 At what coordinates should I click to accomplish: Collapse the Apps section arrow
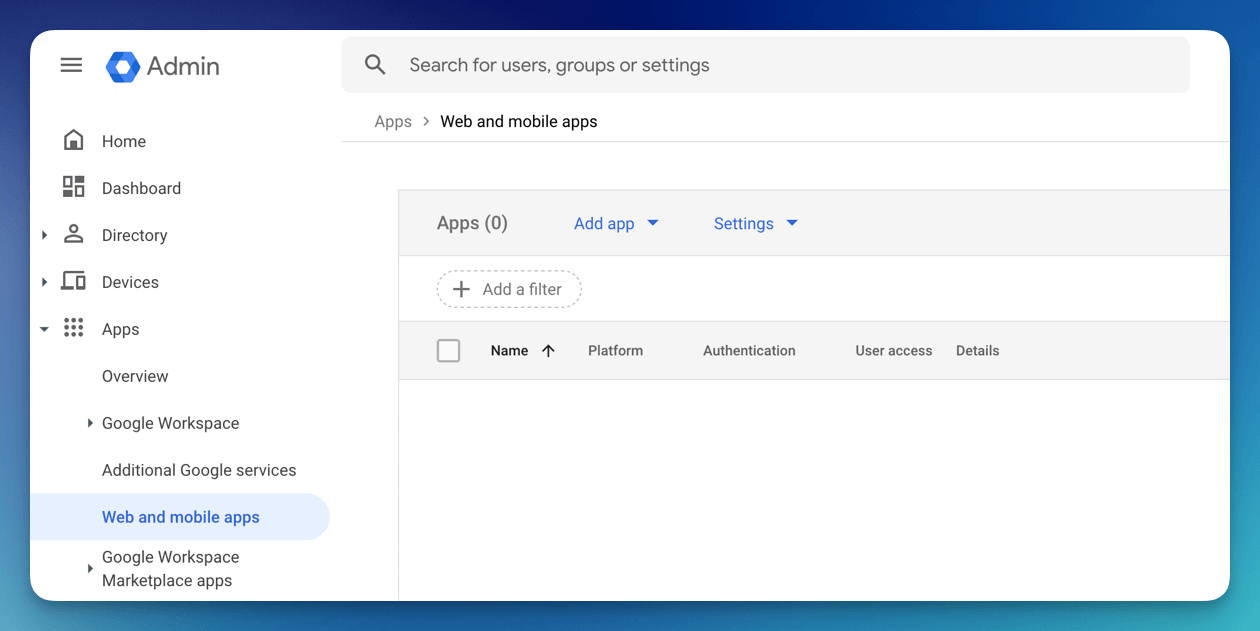pyautogui.click(x=44, y=329)
